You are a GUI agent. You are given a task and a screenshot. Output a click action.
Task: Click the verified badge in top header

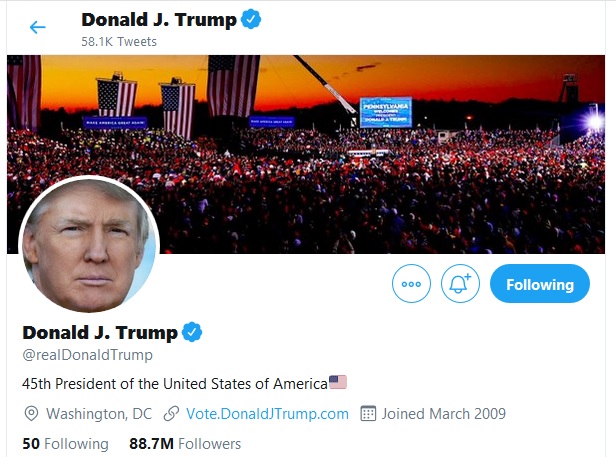(252, 20)
